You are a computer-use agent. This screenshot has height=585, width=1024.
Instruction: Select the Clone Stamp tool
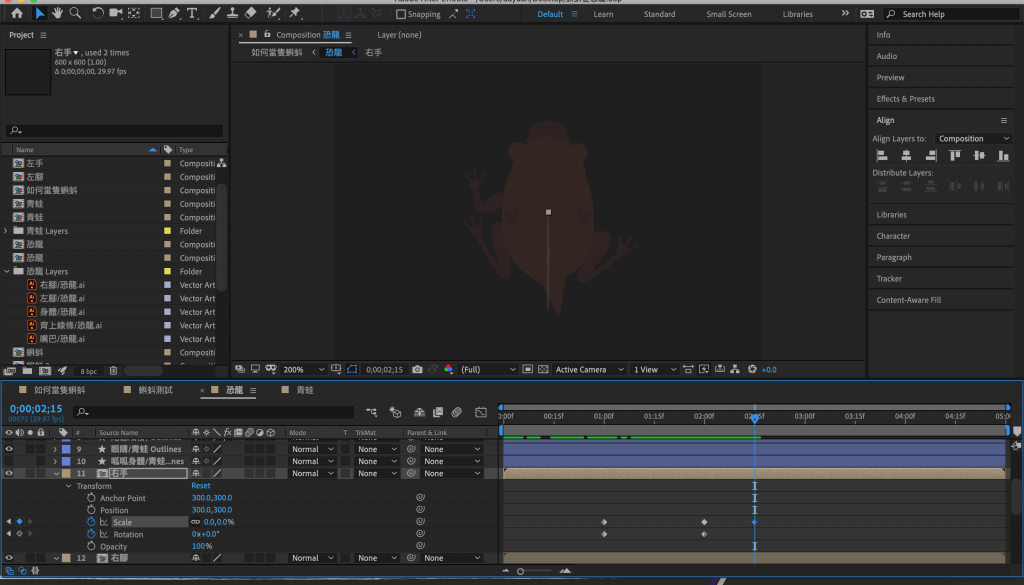coord(232,14)
